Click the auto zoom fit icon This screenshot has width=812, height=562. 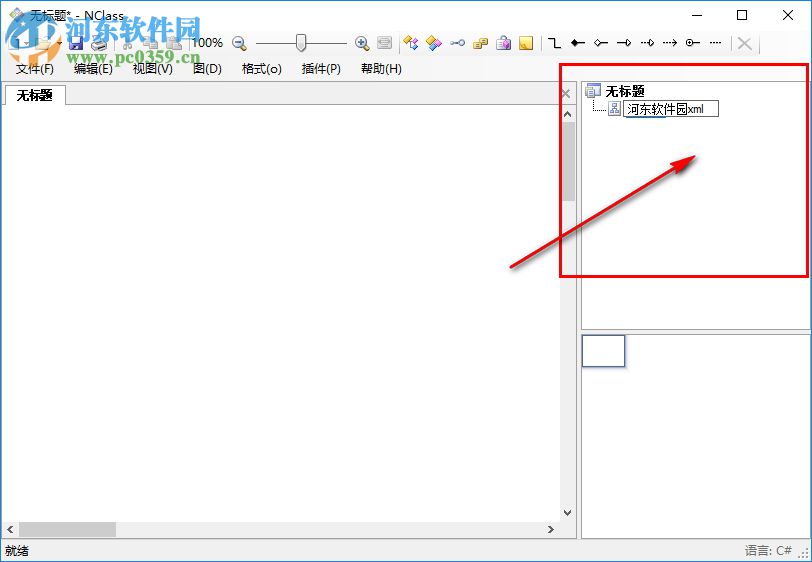tap(384, 43)
